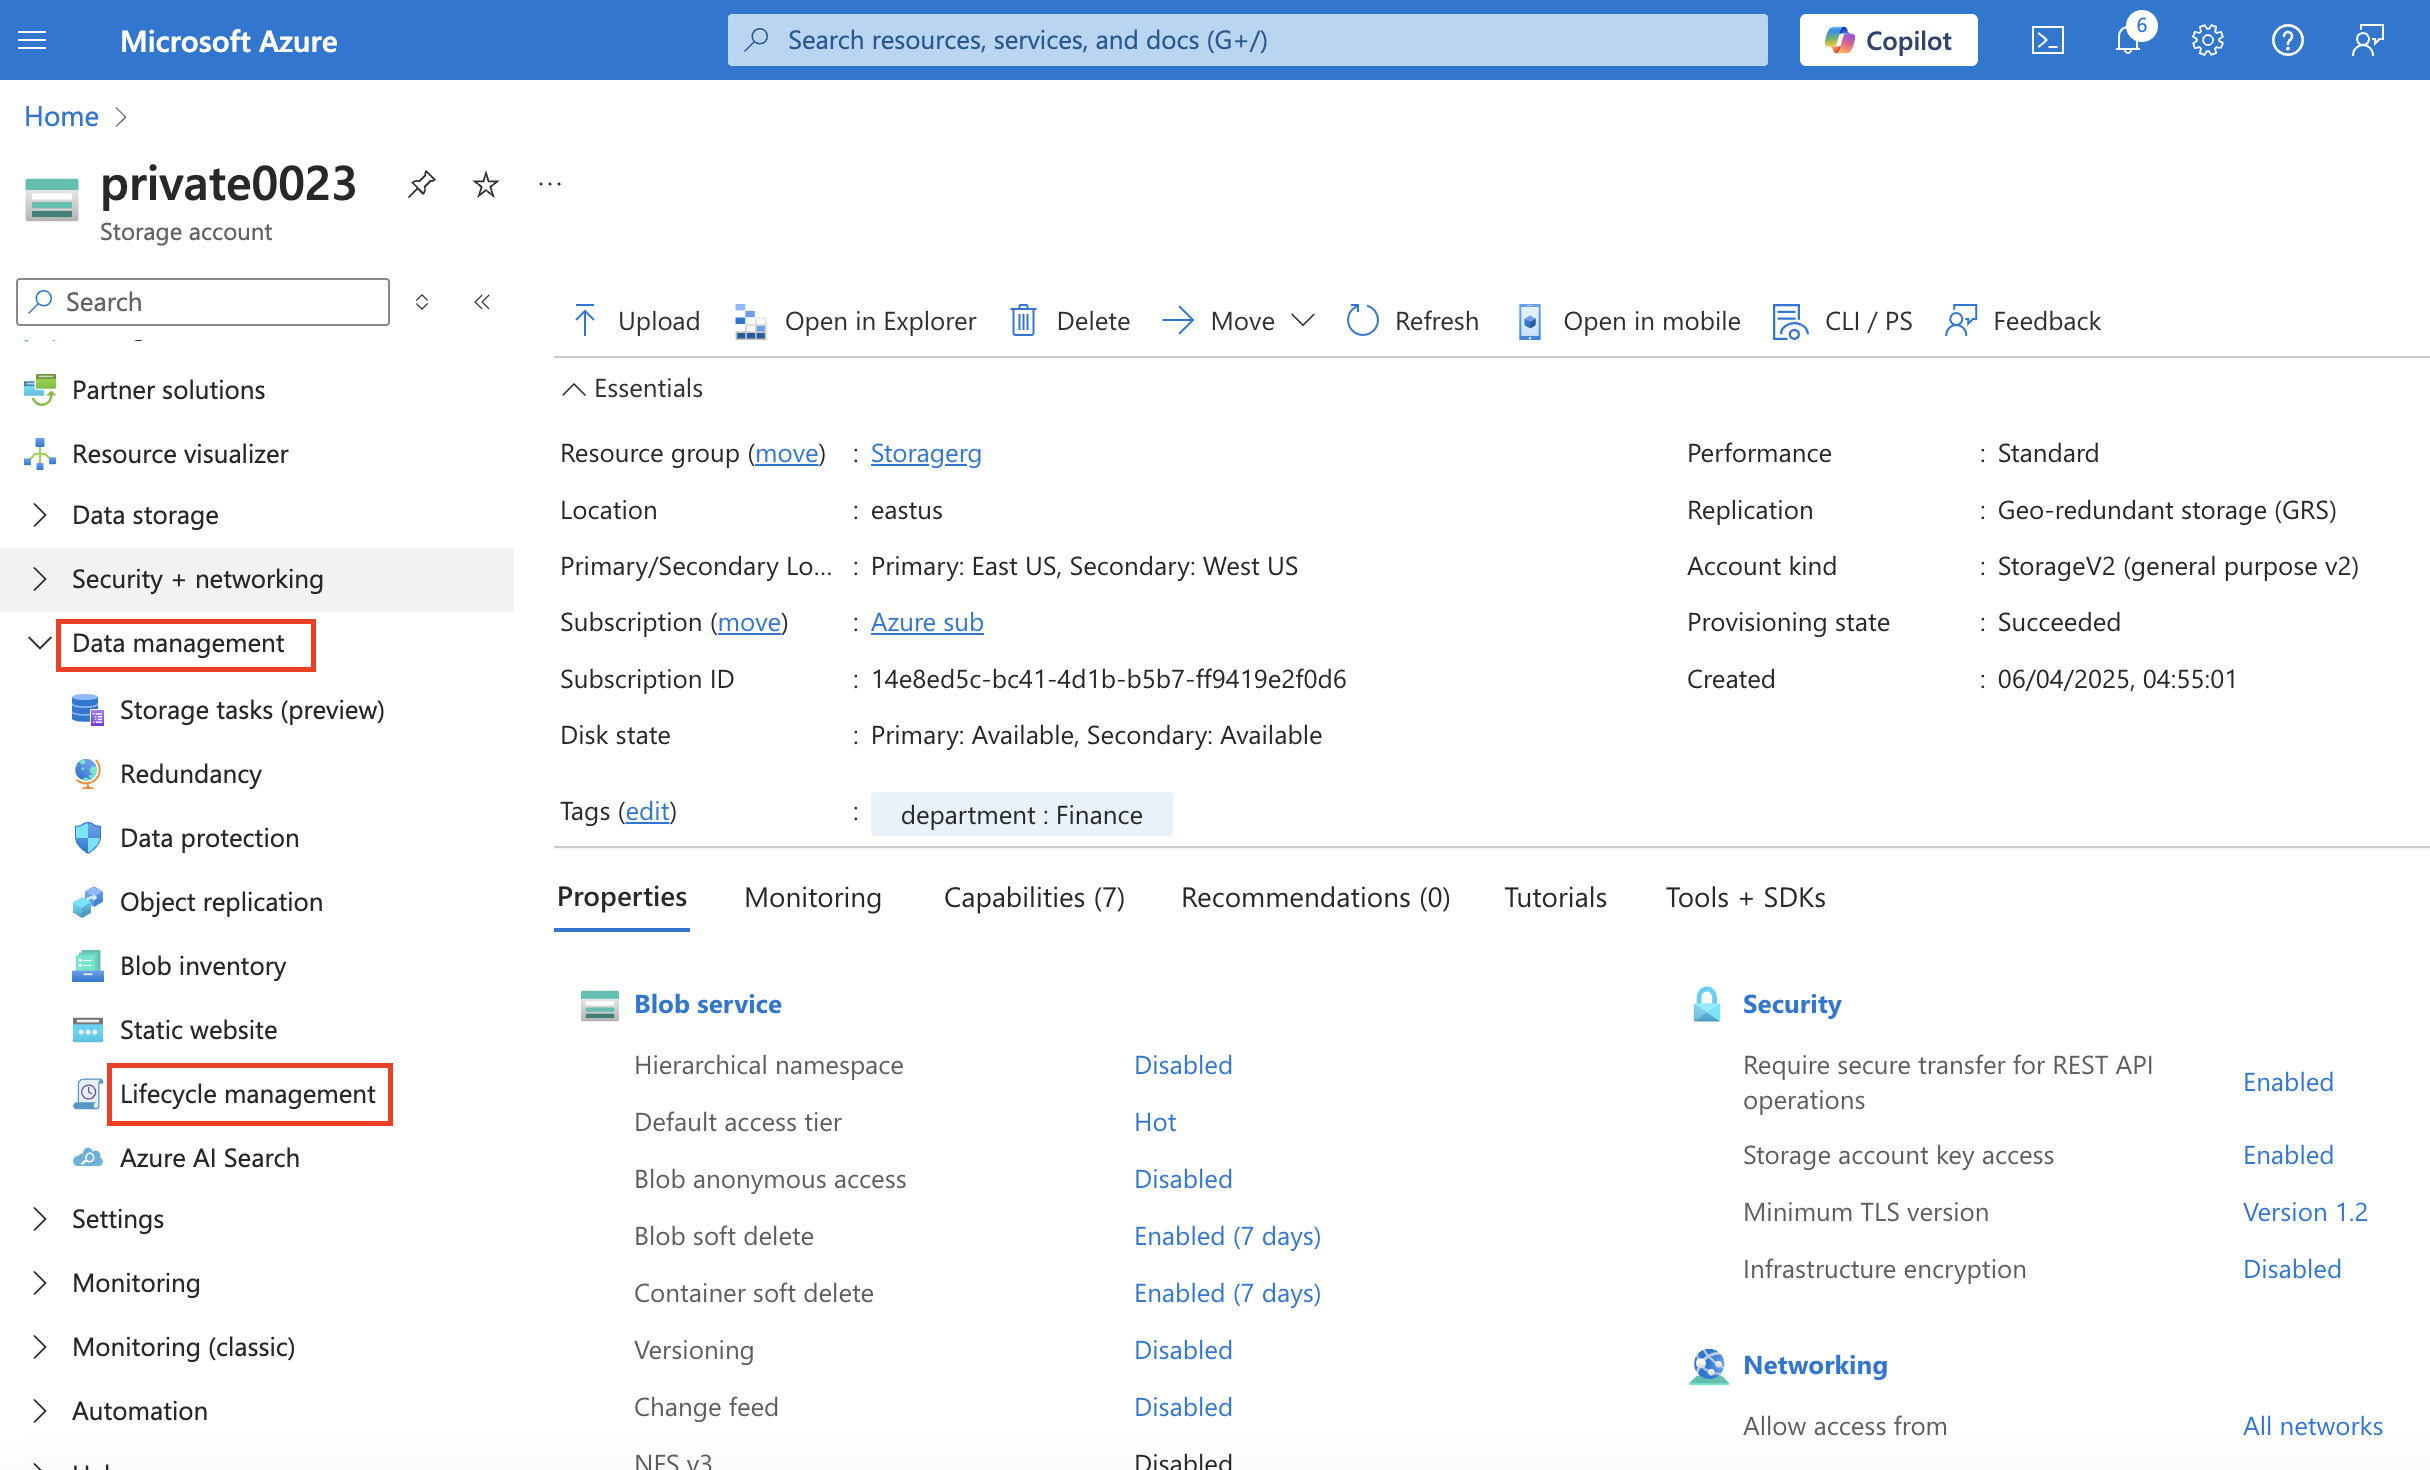Click Feedback in the toolbar
2430x1470 pixels.
[x=2022, y=321]
